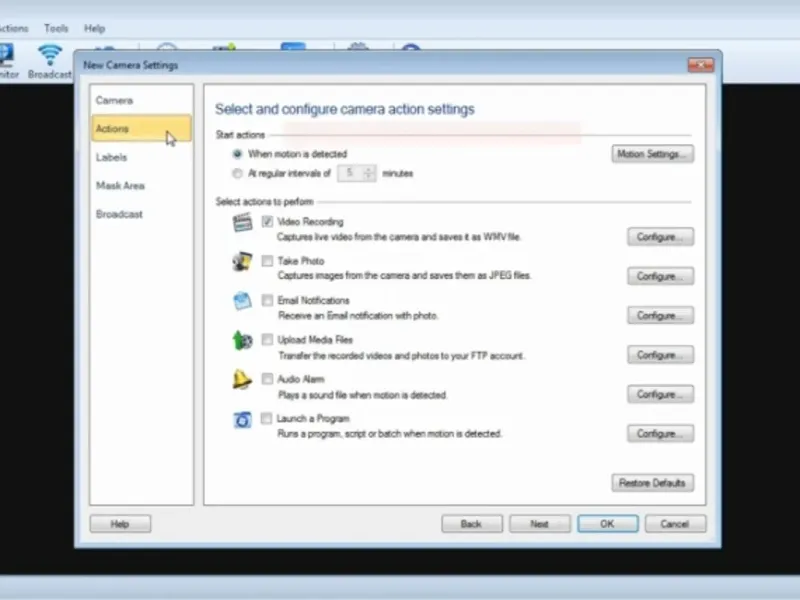Click the Email Notifications envelope icon
Screen dimensions: 800x600
(242, 301)
